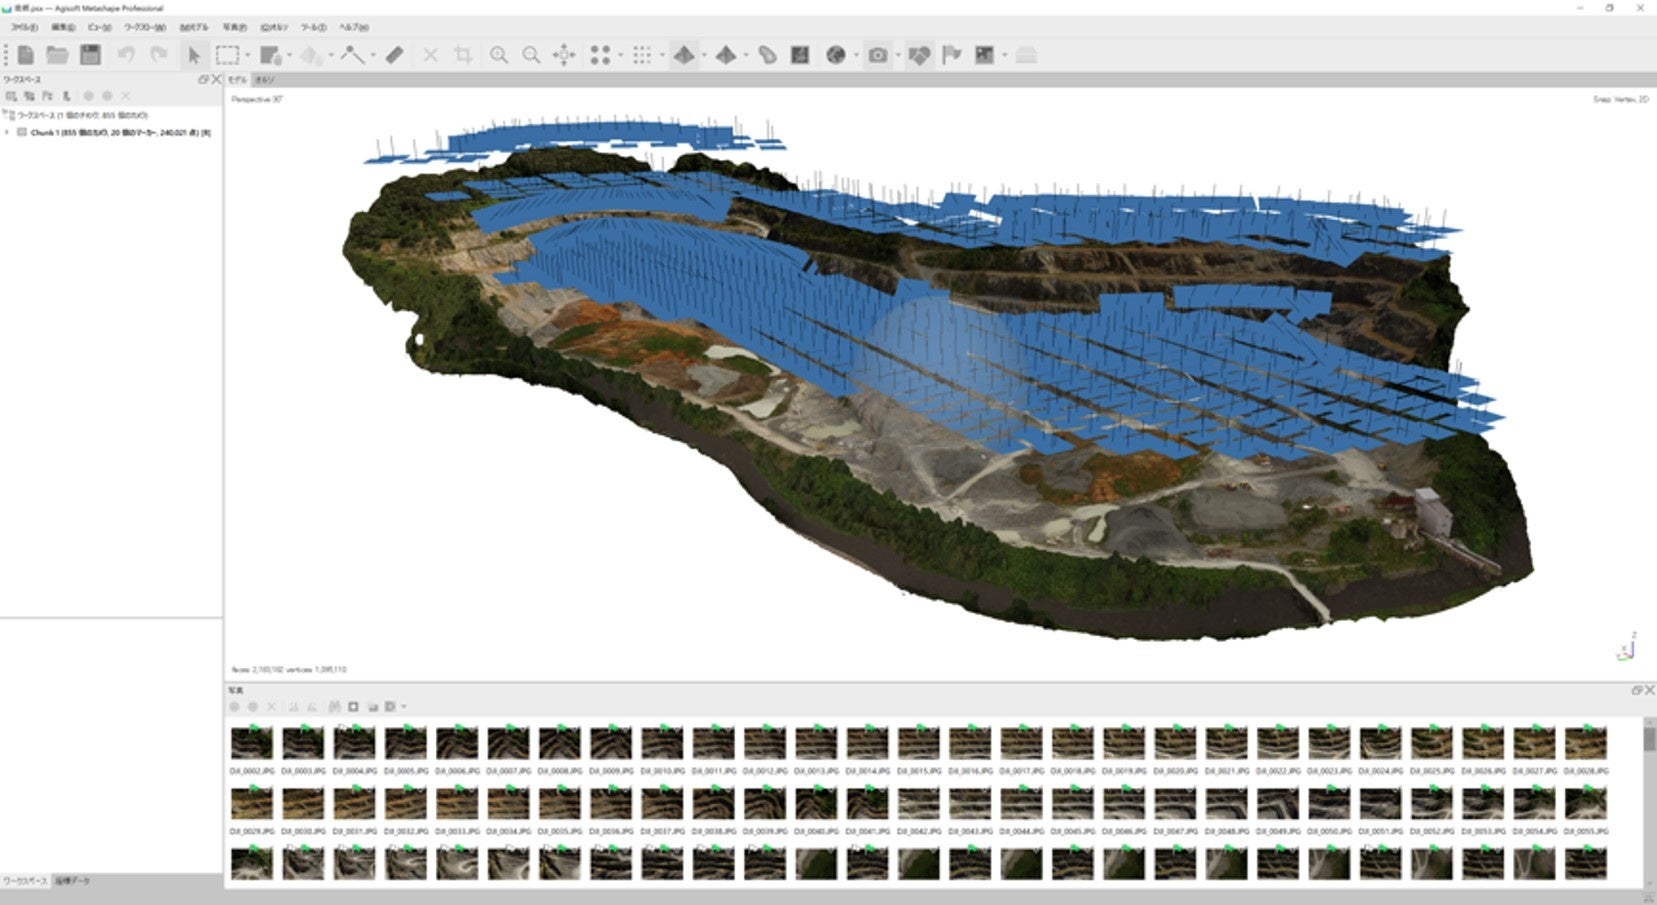Click the New document icon
The width and height of the screenshot is (1657, 905).
[26, 55]
